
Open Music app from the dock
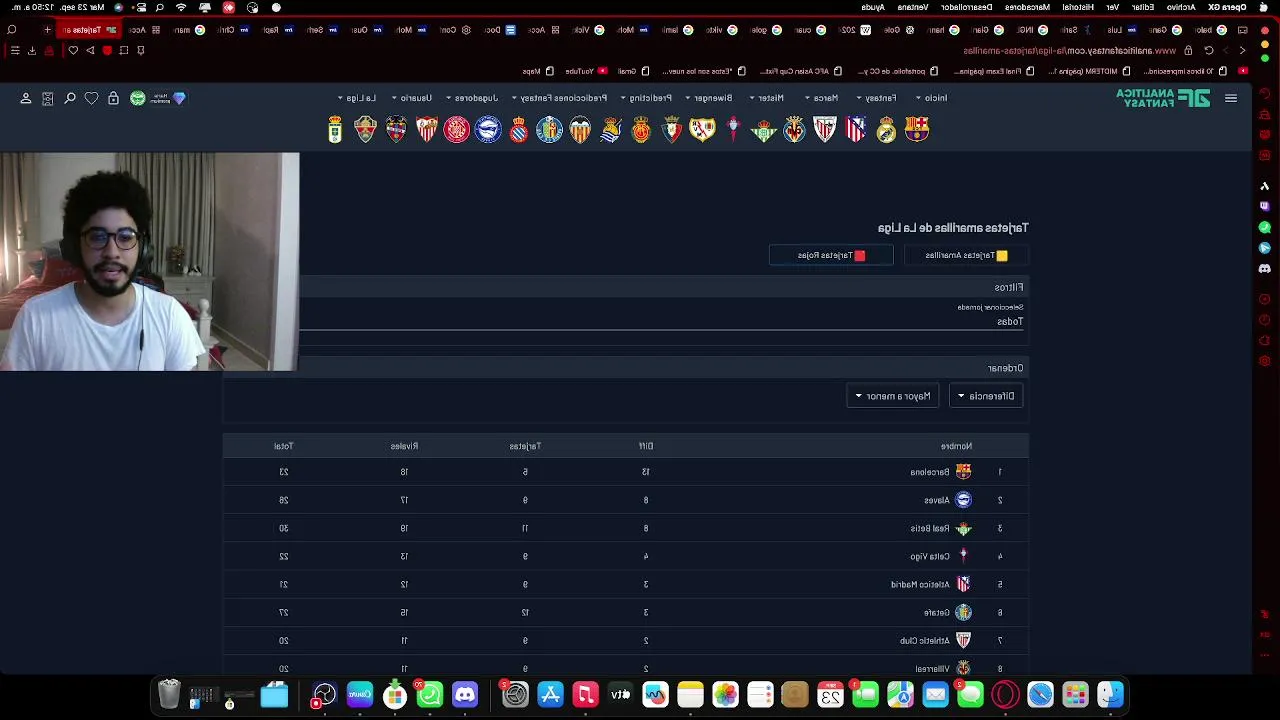pyautogui.click(x=585, y=694)
